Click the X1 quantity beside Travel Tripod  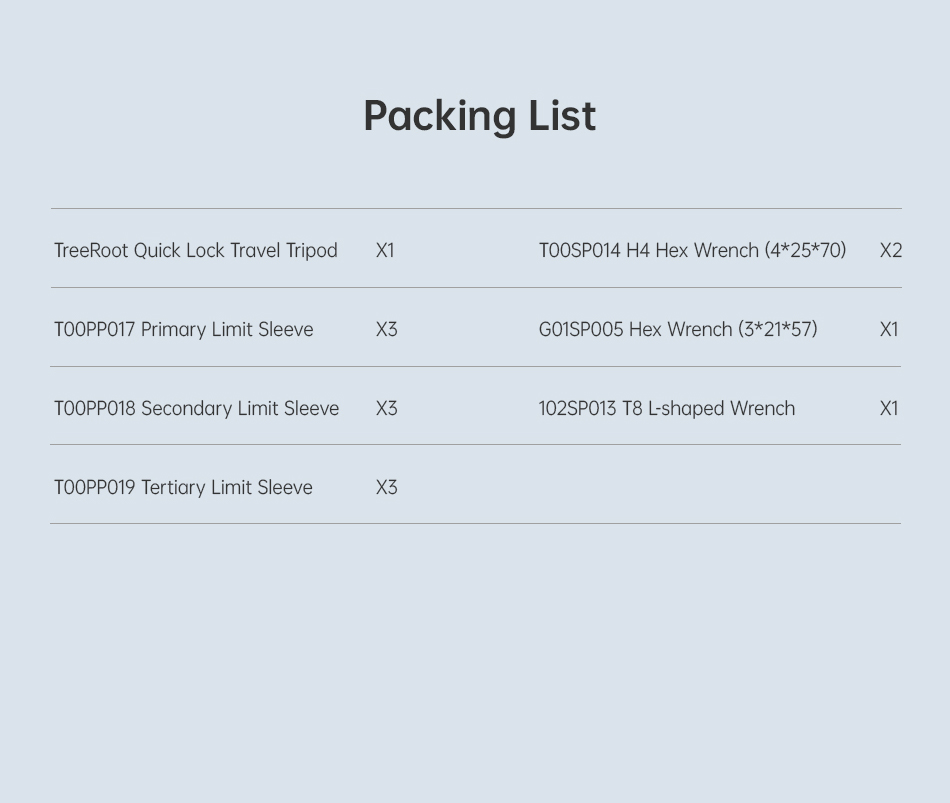click(385, 250)
